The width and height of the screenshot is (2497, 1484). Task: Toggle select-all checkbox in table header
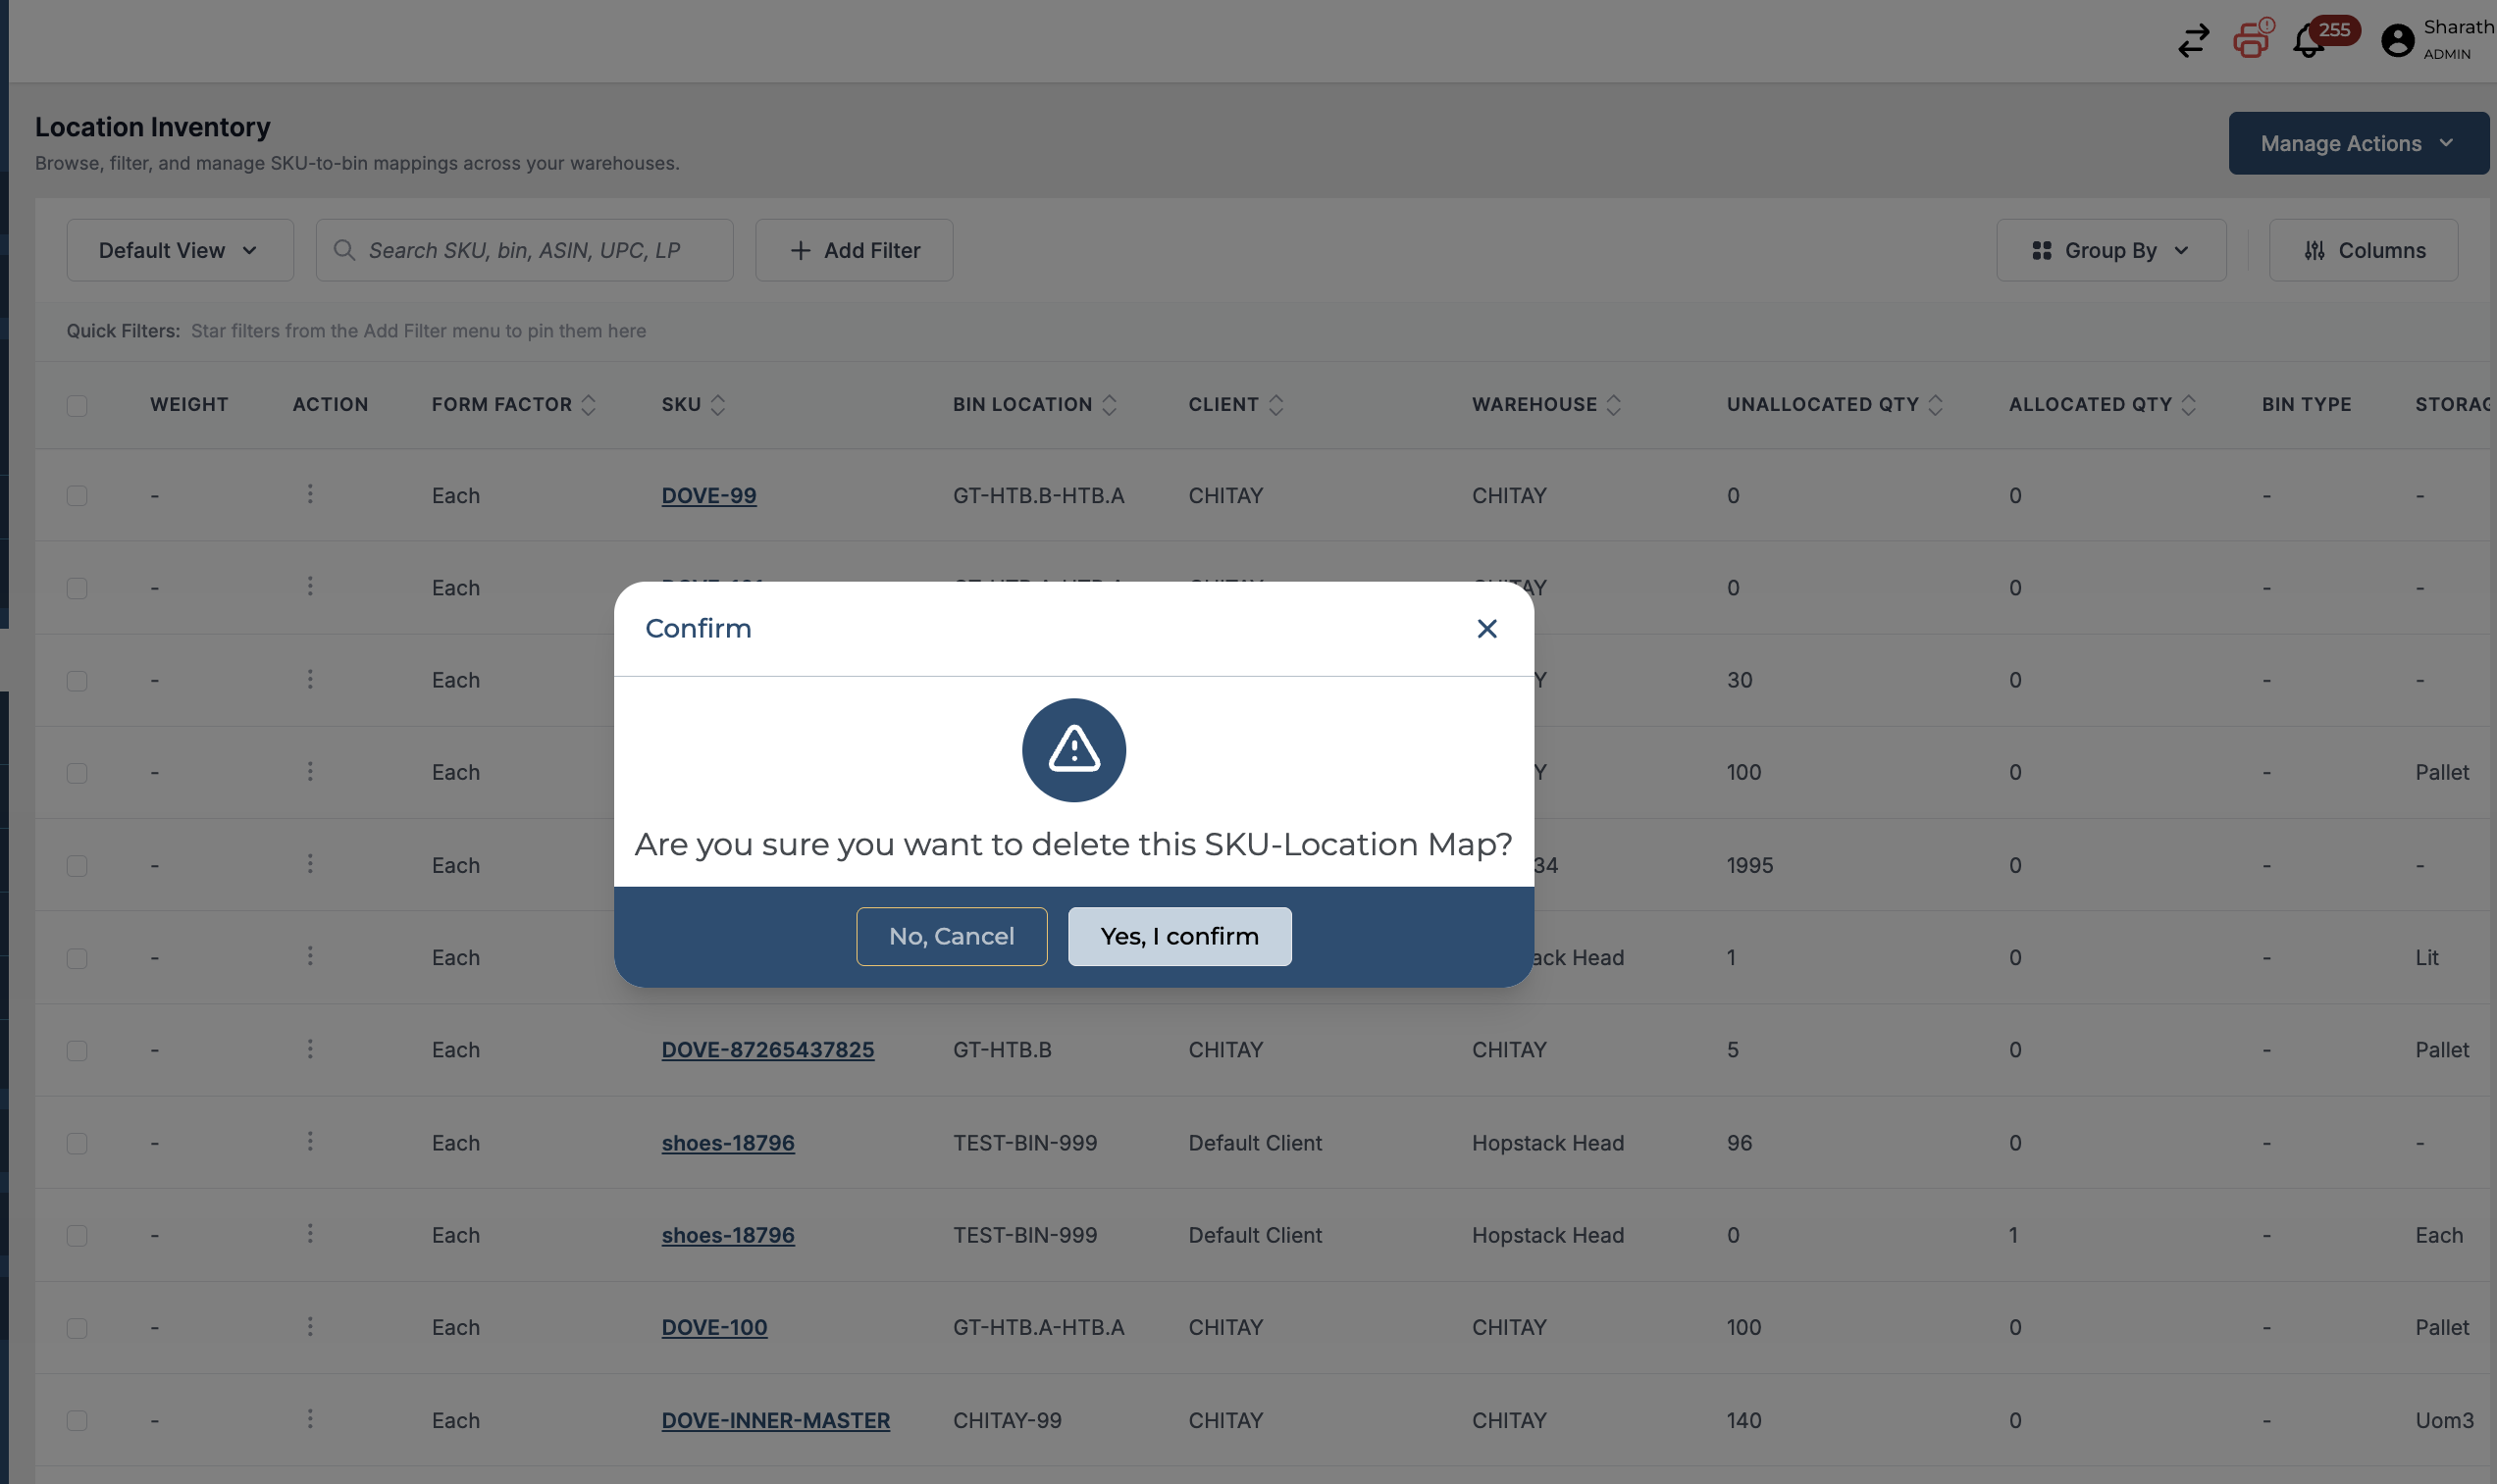[x=77, y=405]
